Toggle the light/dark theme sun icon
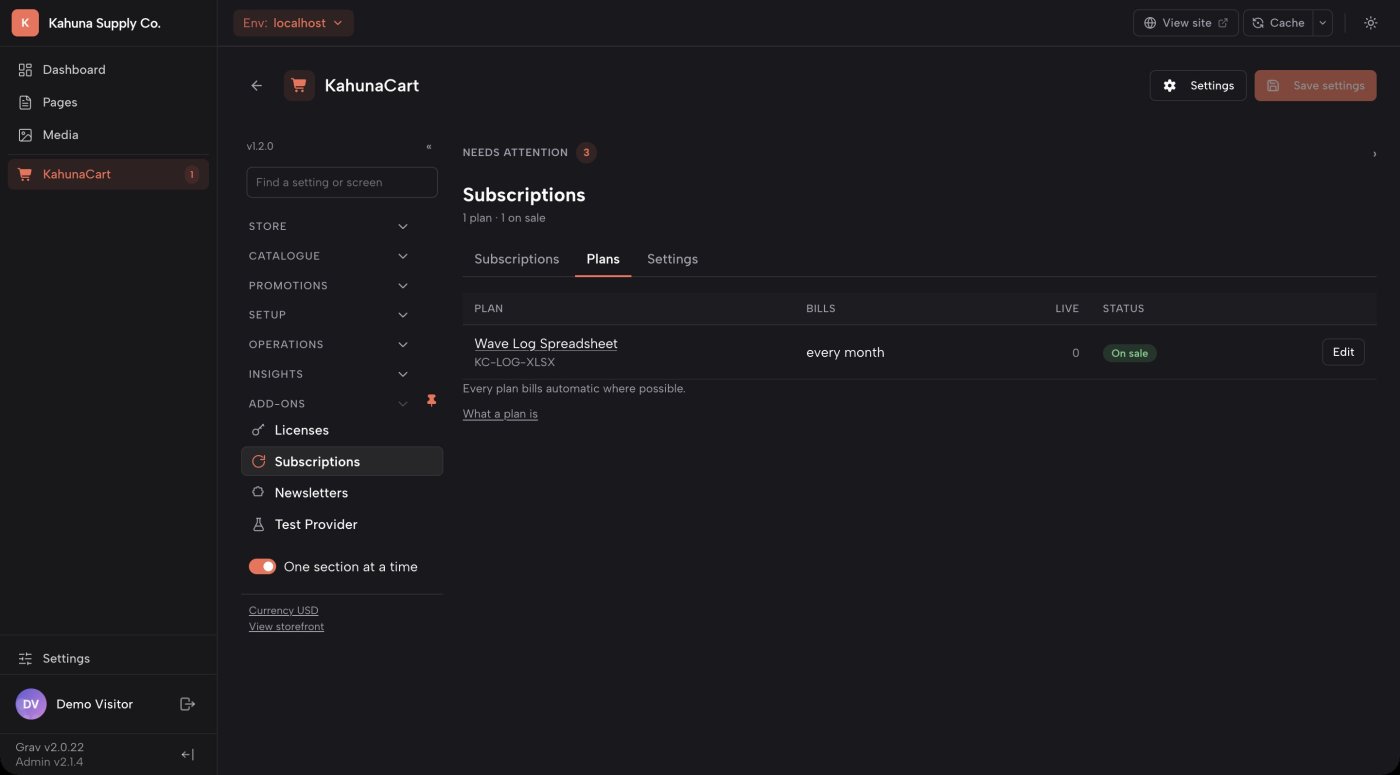Screen dimensions: 1400x775 click(1371, 23)
